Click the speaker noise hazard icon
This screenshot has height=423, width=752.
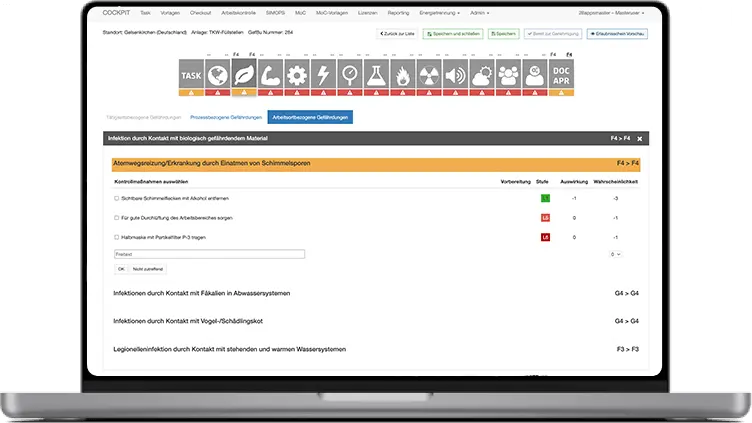(455, 75)
